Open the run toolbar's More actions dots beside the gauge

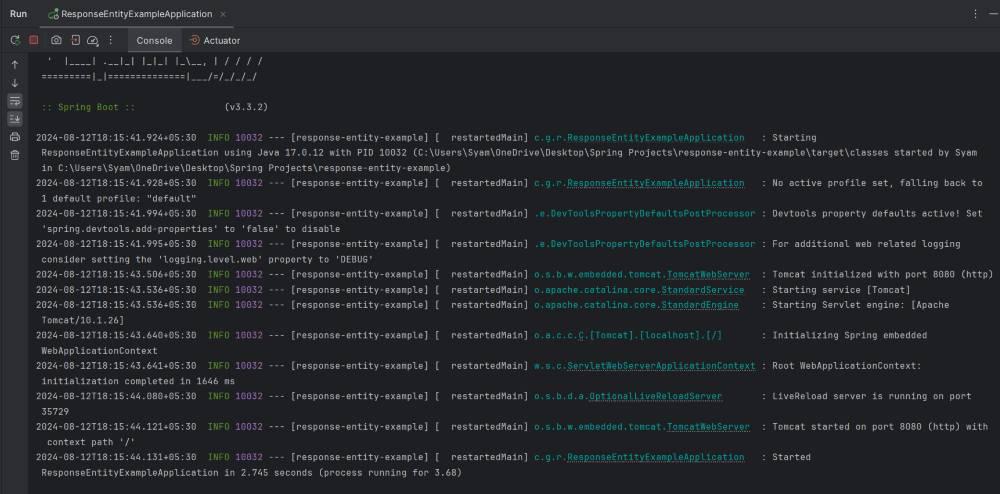click(110, 40)
